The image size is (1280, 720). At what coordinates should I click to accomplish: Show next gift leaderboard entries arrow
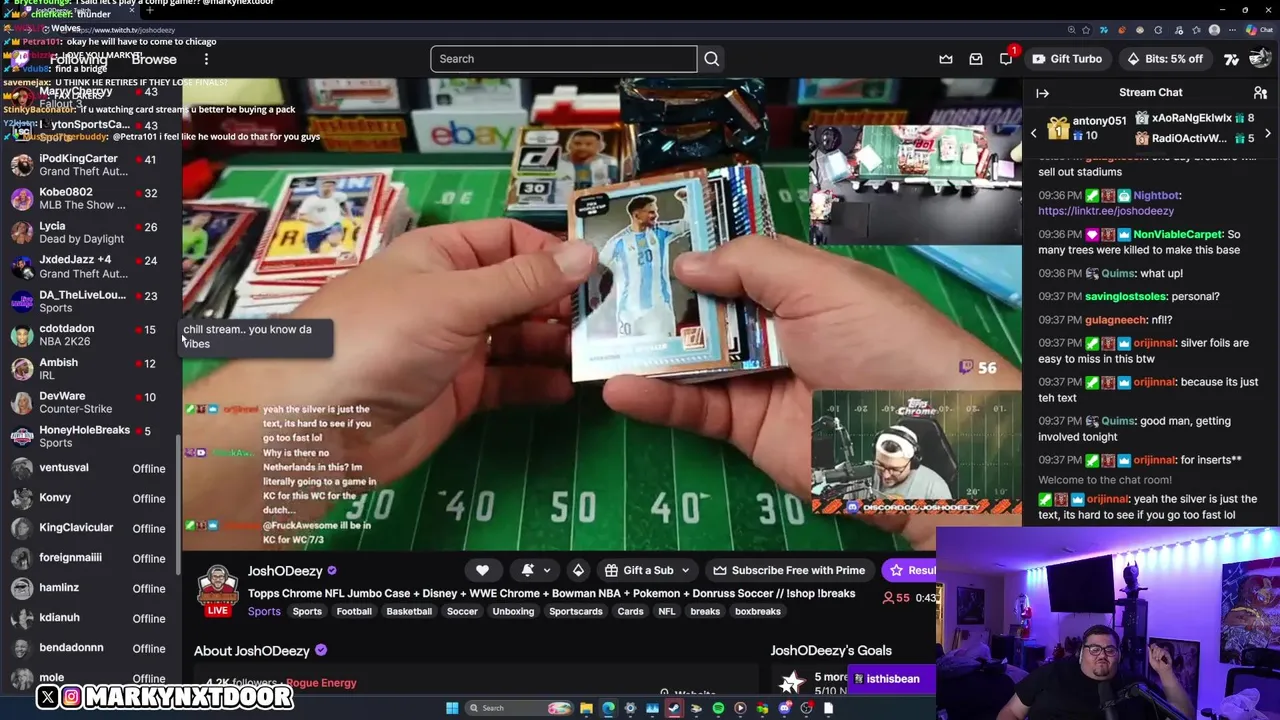pos(1268,133)
